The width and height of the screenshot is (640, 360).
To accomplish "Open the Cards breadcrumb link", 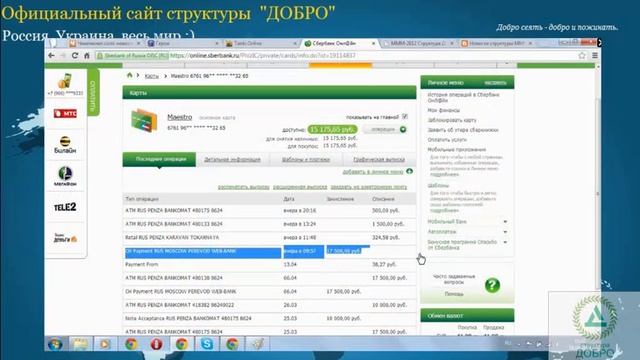I will [x=151, y=76].
